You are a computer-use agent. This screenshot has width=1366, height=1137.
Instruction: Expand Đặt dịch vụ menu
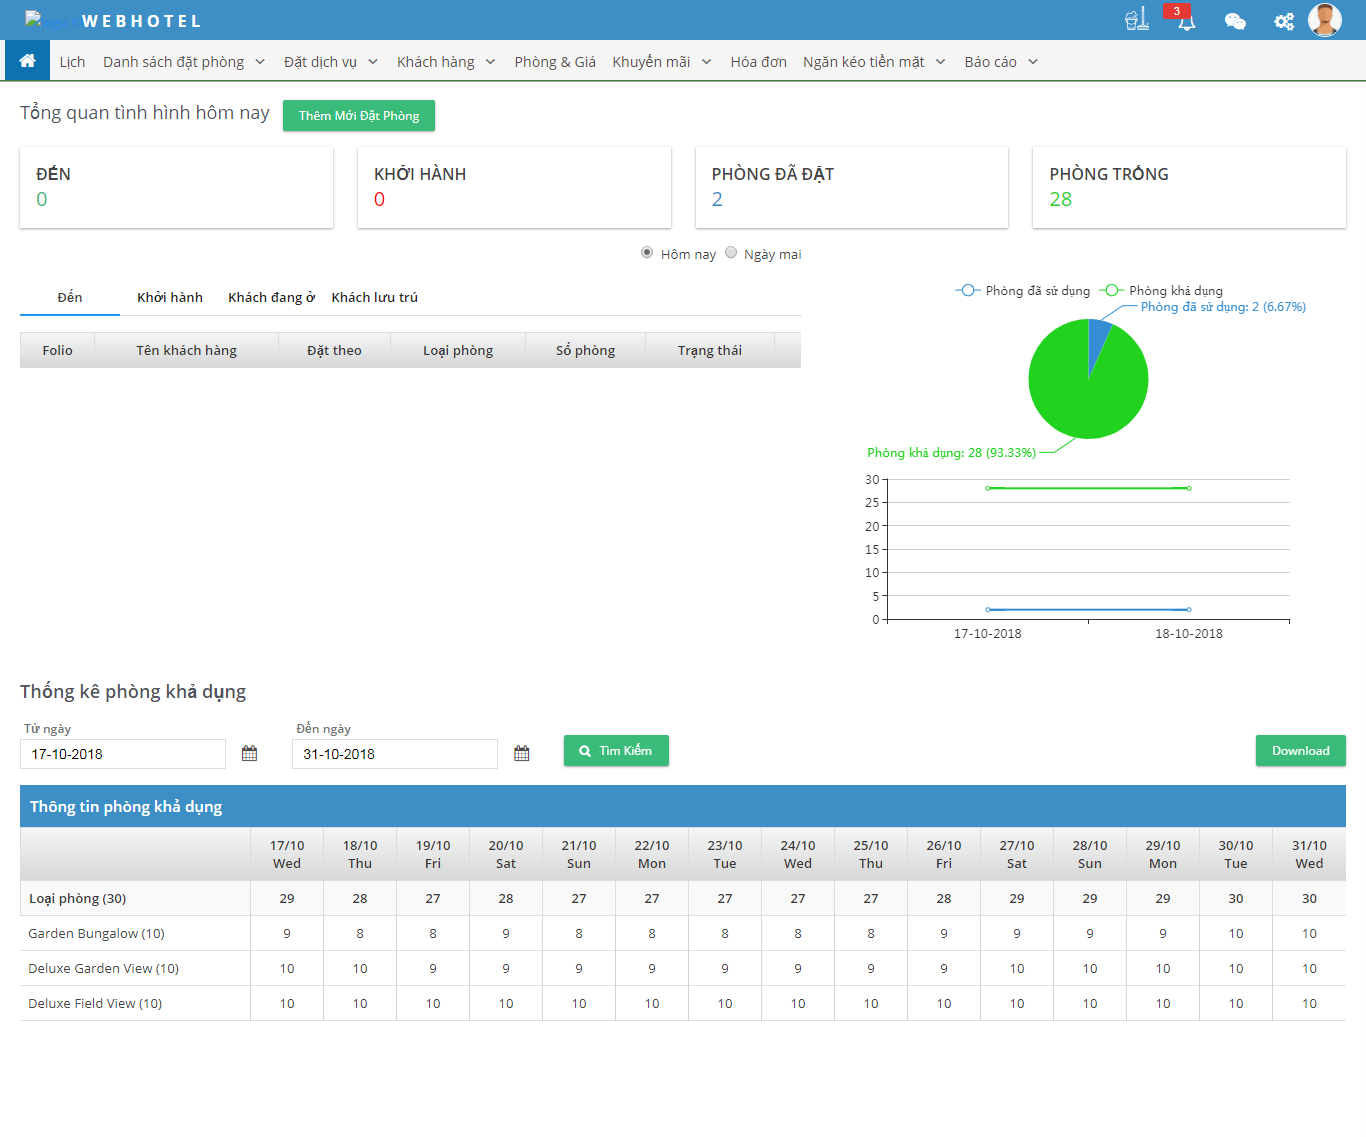tap(330, 62)
